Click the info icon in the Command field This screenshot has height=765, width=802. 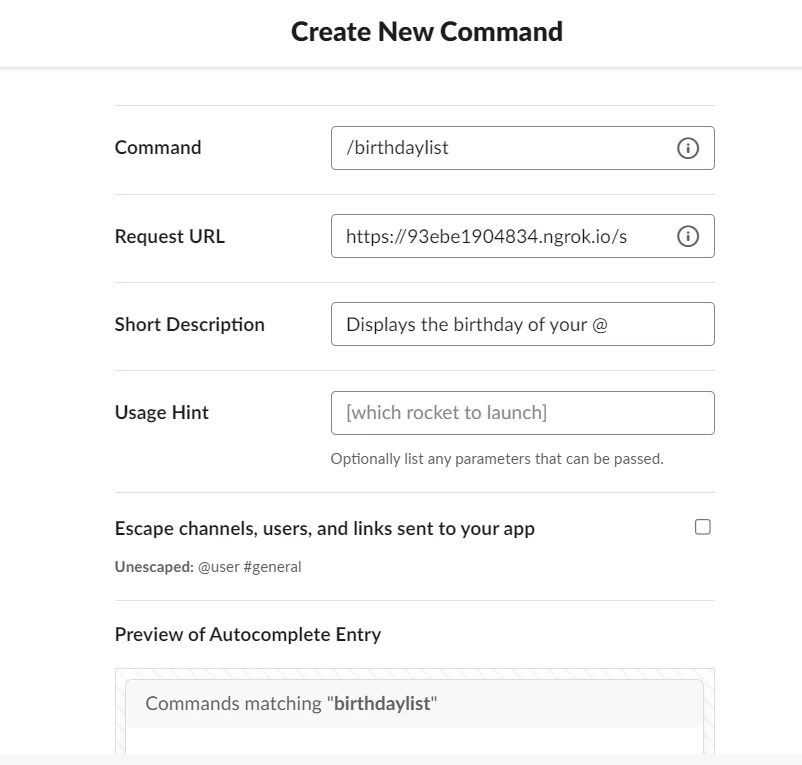pos(688,148)
